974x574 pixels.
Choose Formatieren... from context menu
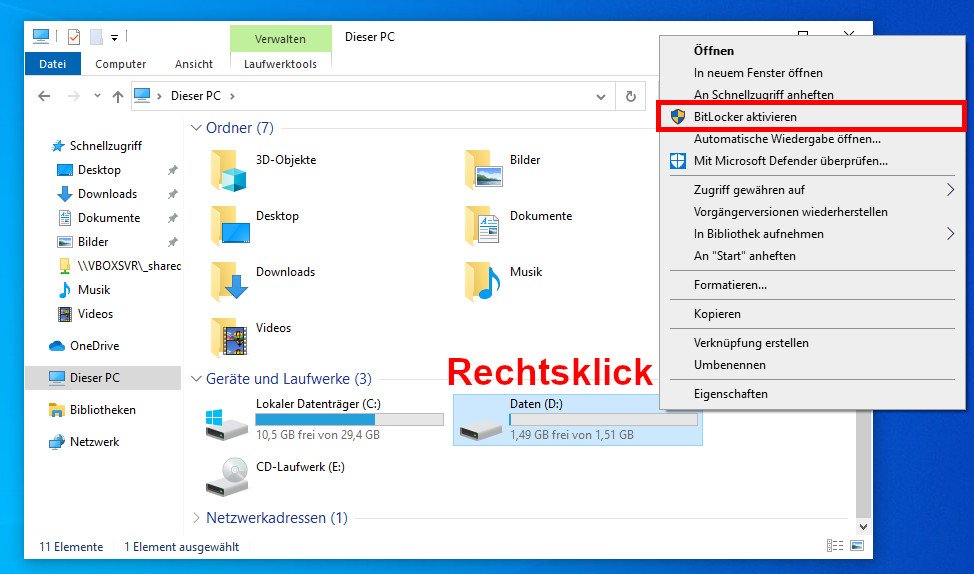pos(812,285)
